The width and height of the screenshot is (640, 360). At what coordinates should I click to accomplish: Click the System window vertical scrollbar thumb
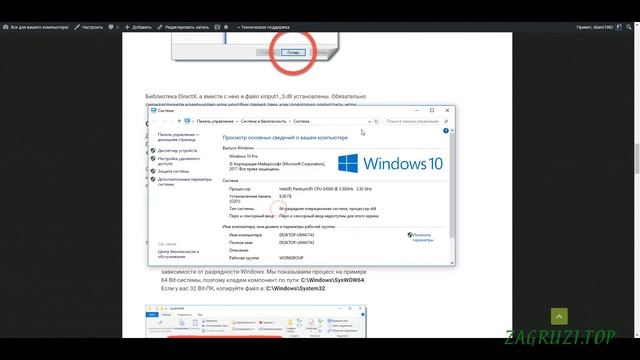tap(452, 185)
